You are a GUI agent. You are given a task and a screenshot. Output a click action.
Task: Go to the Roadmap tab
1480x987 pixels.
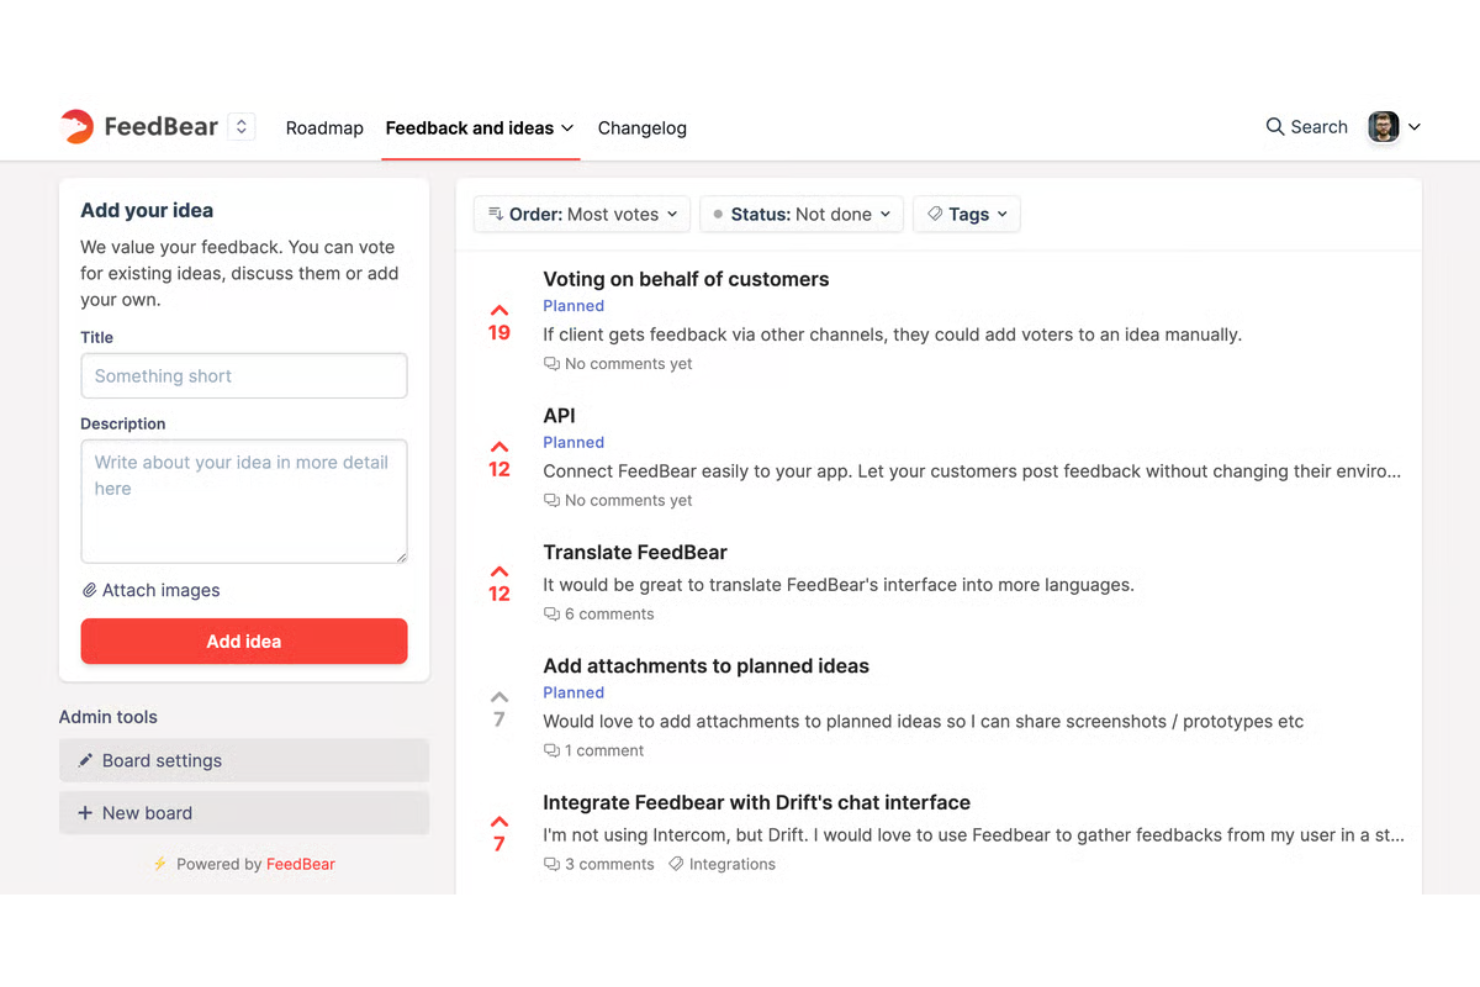pyautogui.click(x=325, y=128)
